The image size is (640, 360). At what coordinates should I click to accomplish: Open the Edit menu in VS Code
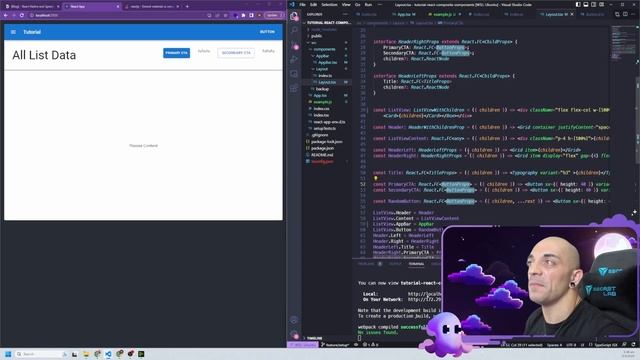coord(313,4)
